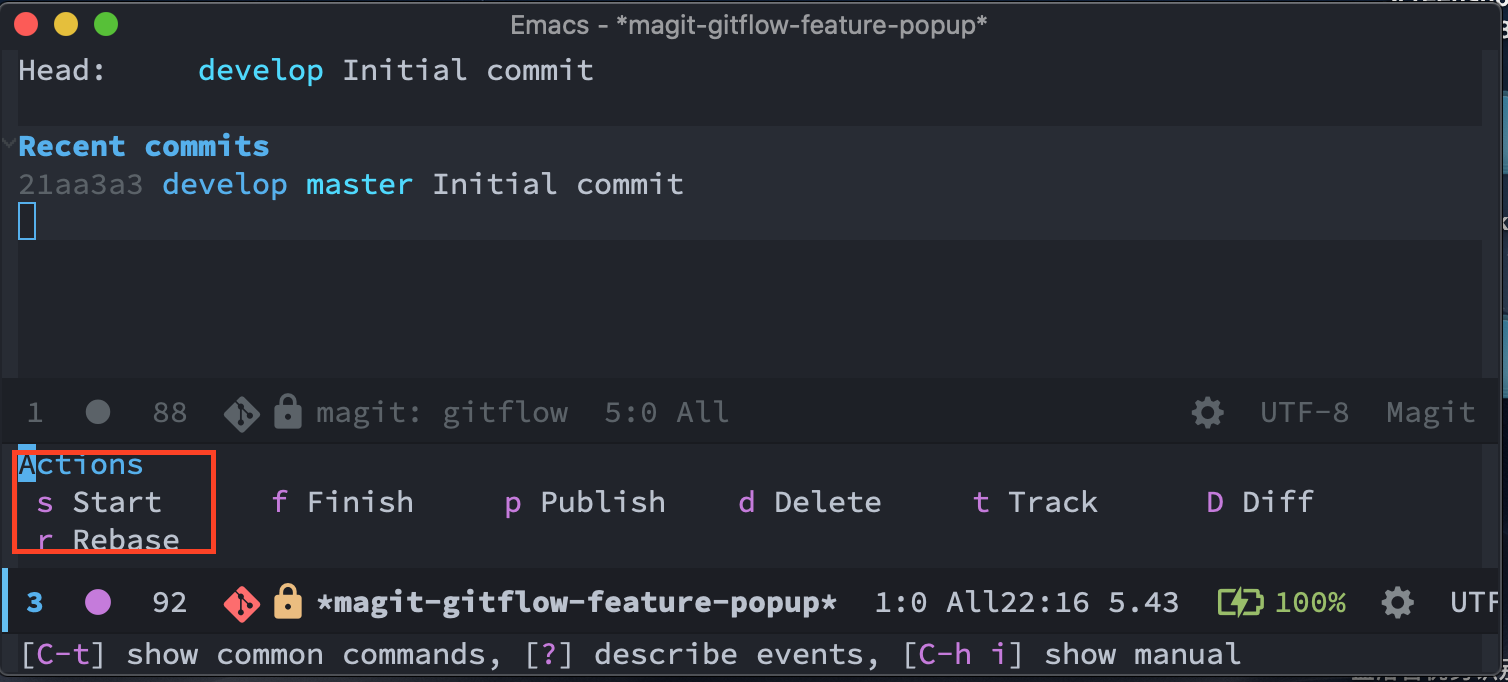Click the gray lock icon beside magit: gitflow
This screenshot has height=682, width=1508.
(288, 411)
